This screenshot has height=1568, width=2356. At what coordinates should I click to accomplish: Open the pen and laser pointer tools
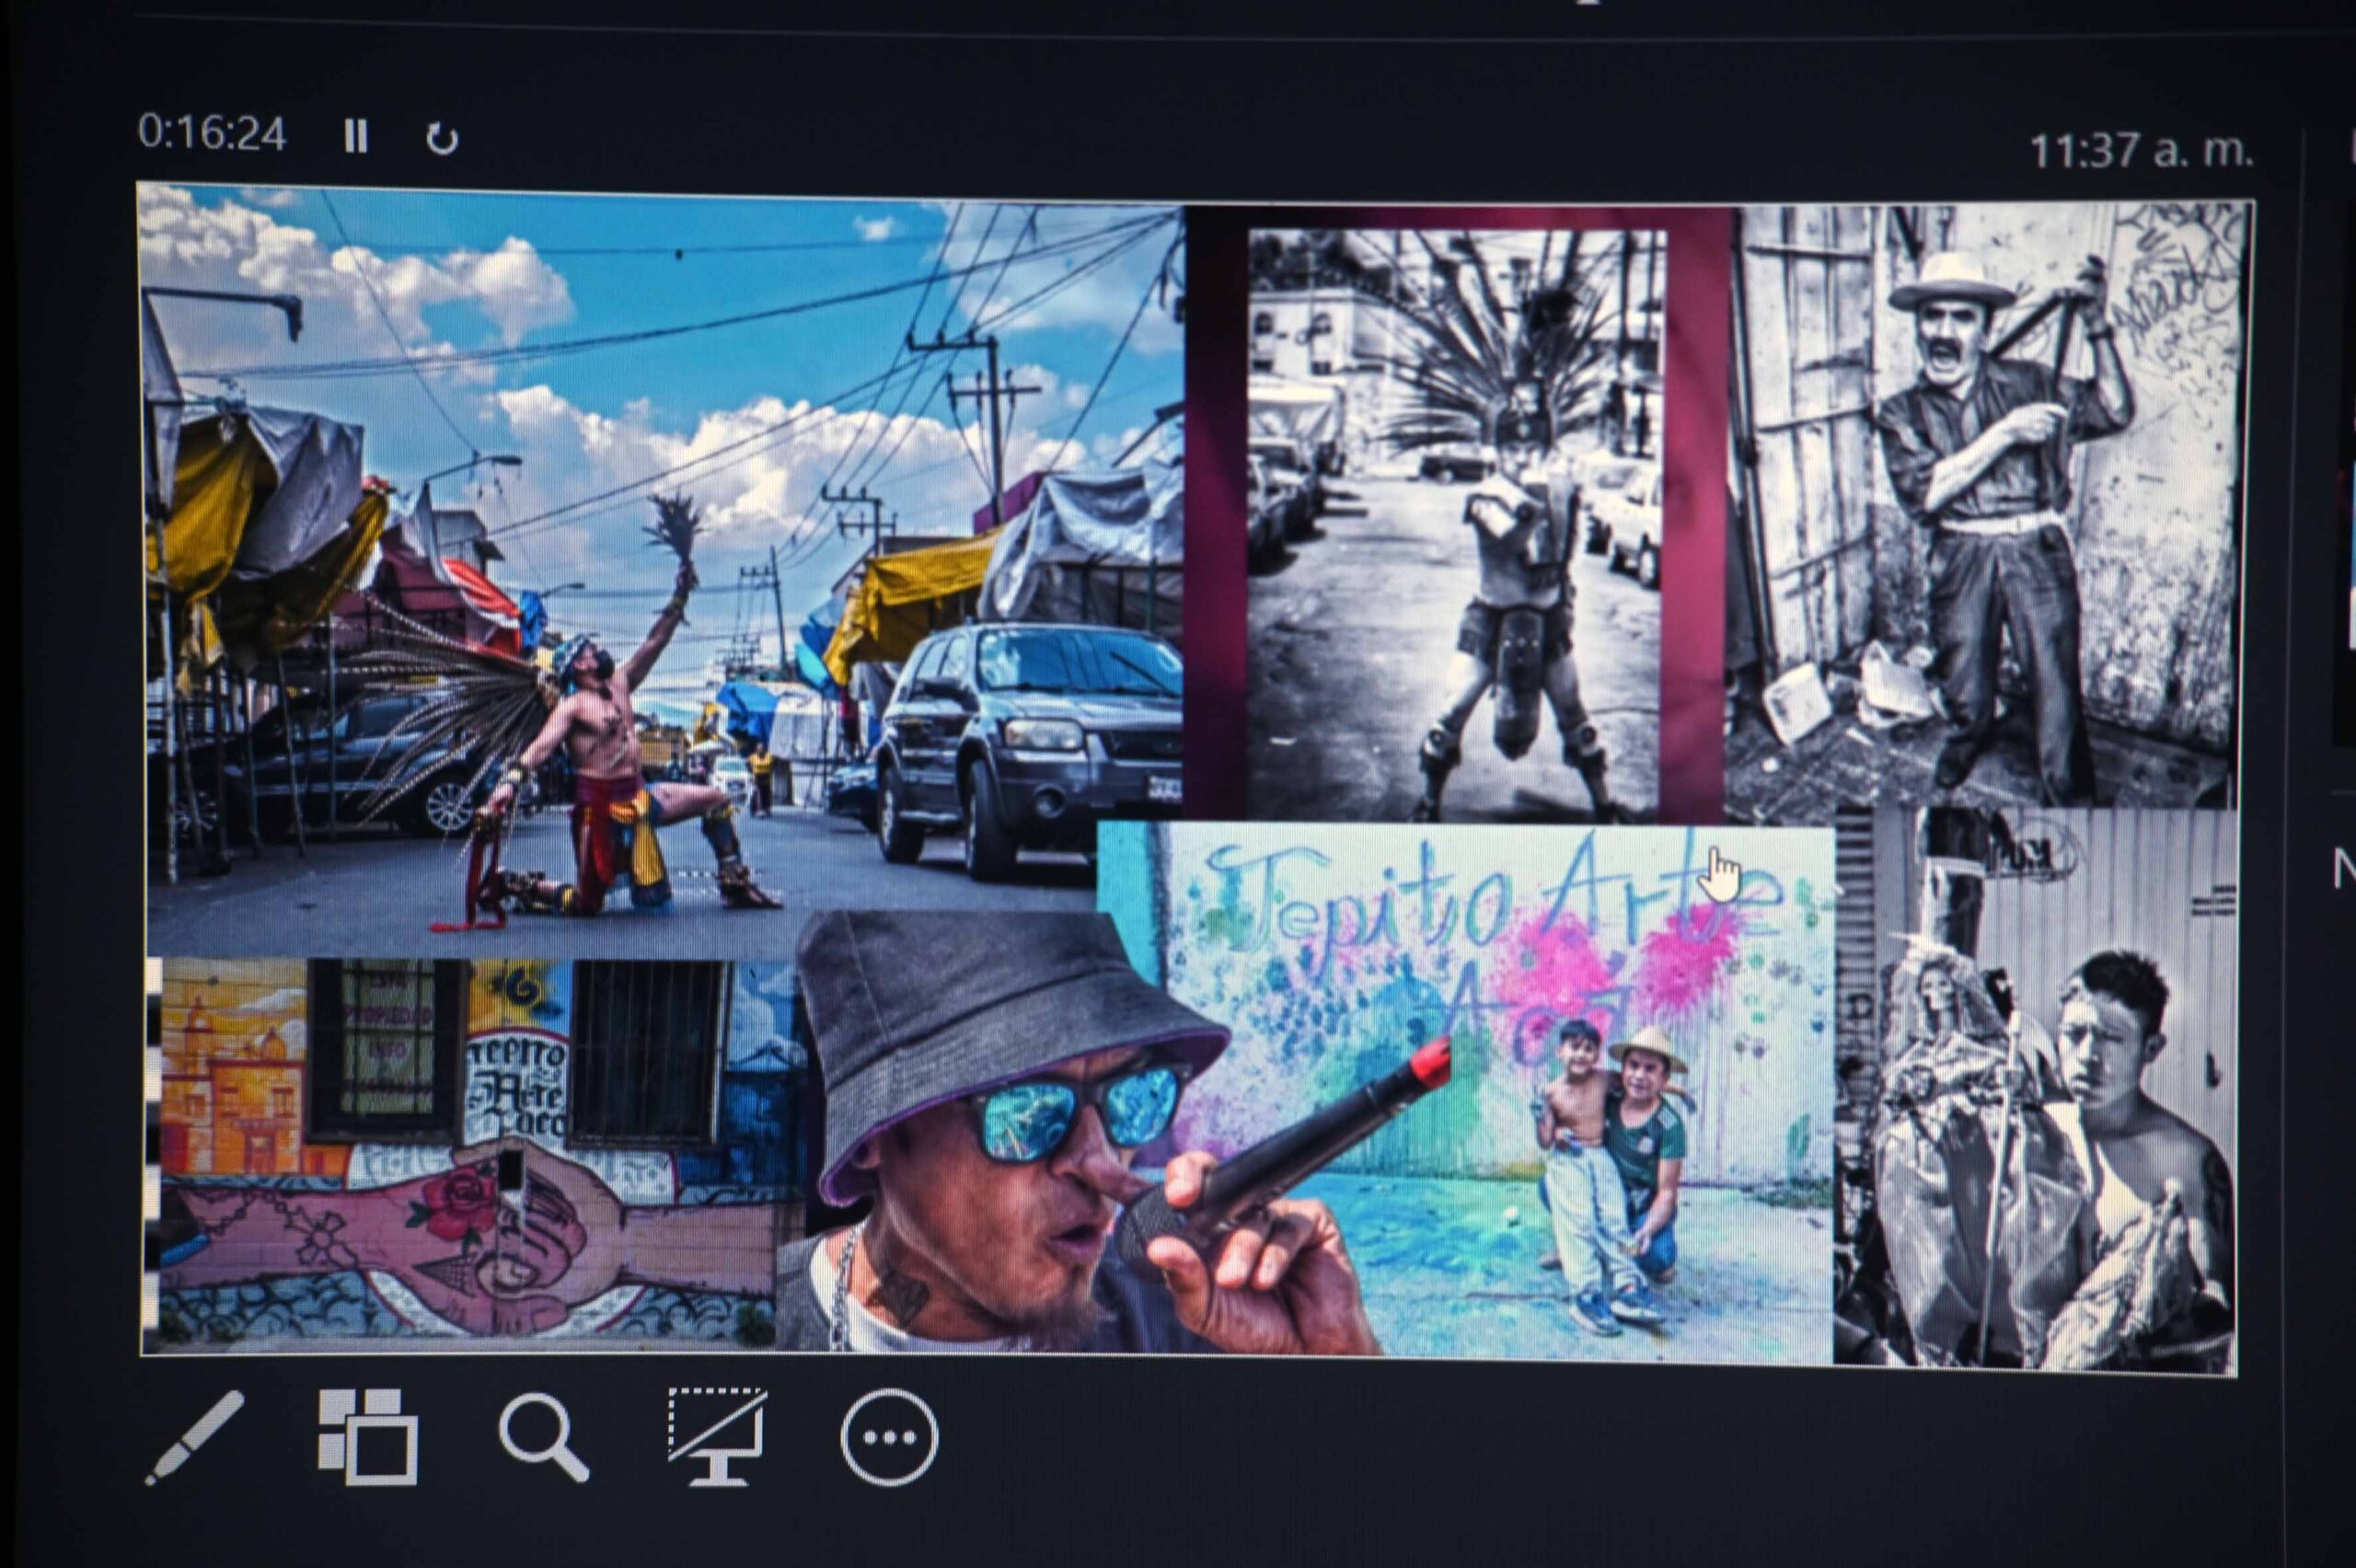point(195,1437)
